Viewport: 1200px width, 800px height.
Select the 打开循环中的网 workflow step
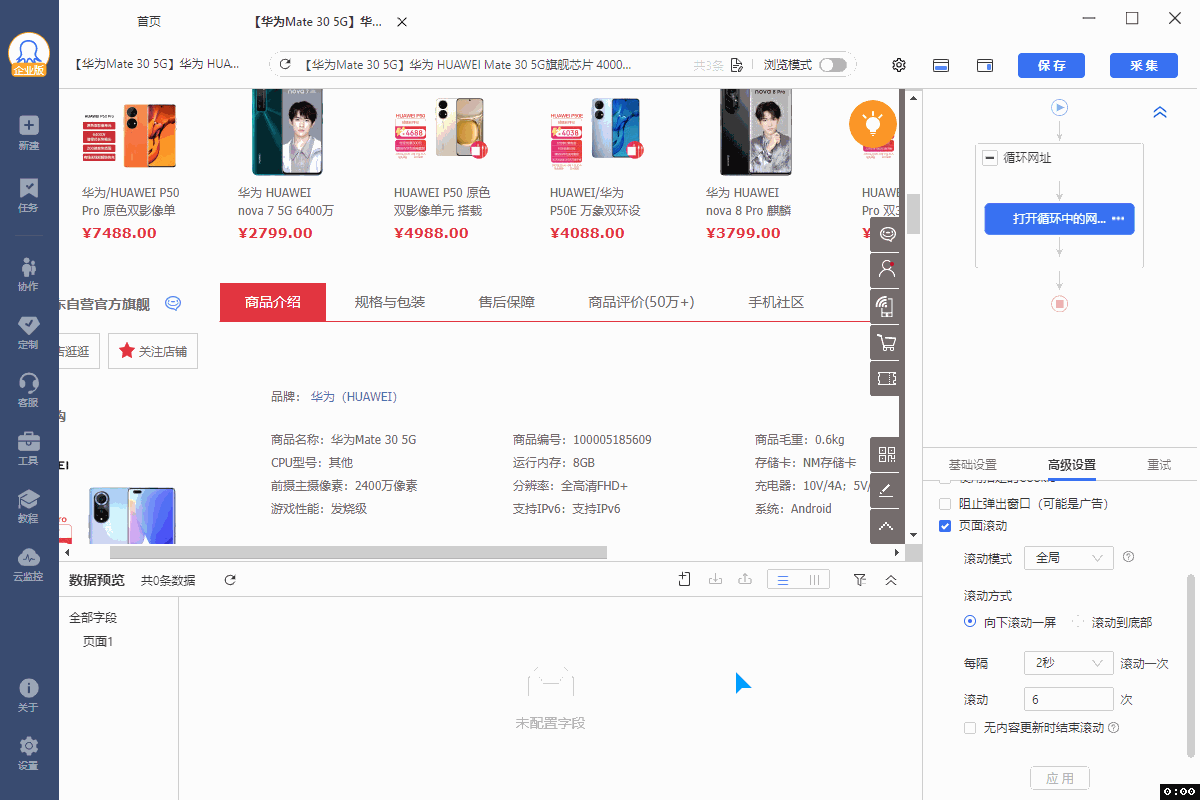[1059, 219]
